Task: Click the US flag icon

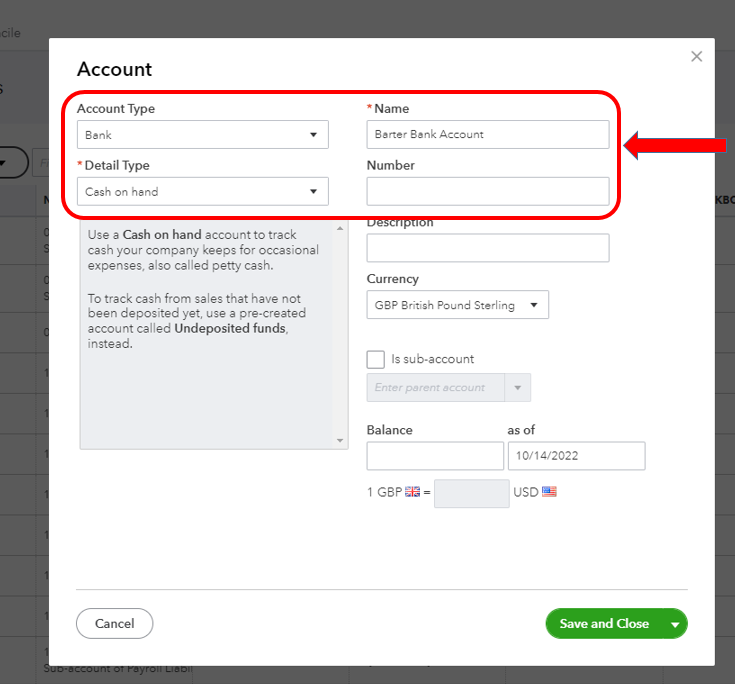Action: (x=549, y=492)
